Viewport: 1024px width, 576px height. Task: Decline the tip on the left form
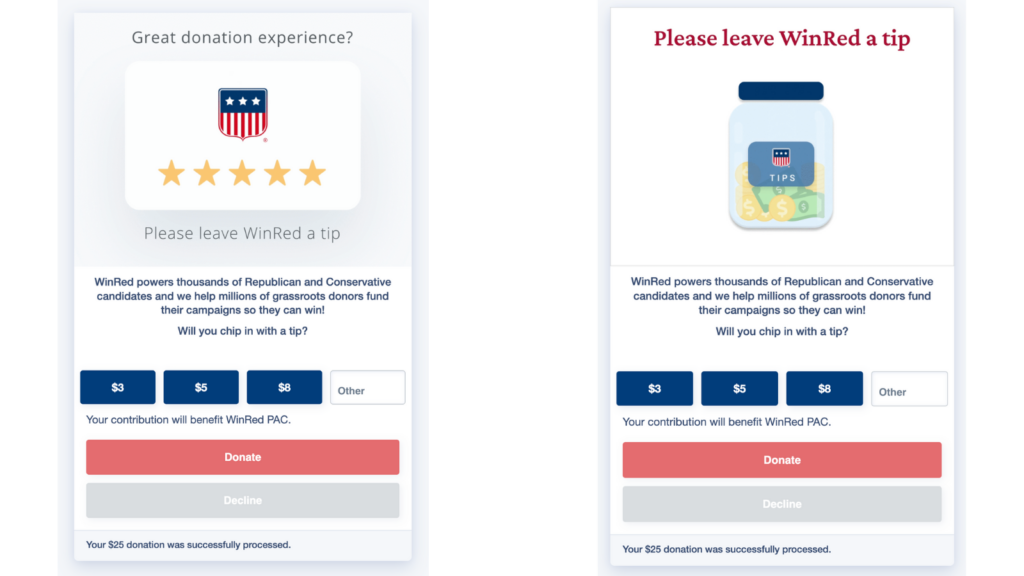(242, 500)
